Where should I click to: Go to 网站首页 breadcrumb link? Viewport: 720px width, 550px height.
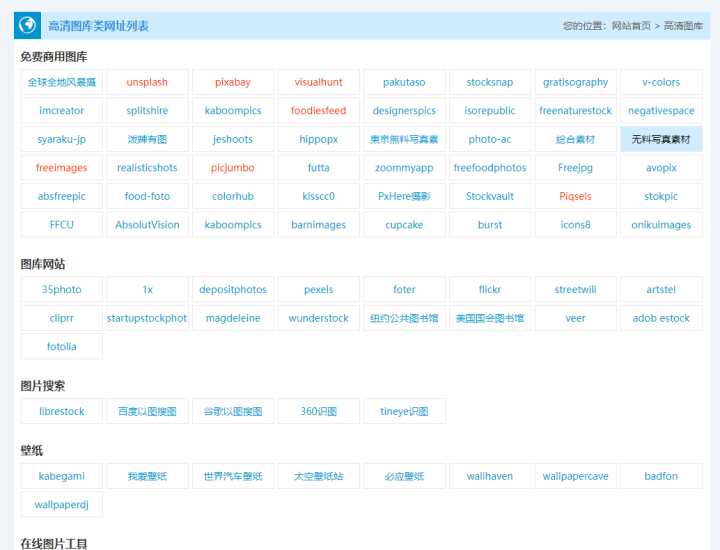tap(630, 26)
